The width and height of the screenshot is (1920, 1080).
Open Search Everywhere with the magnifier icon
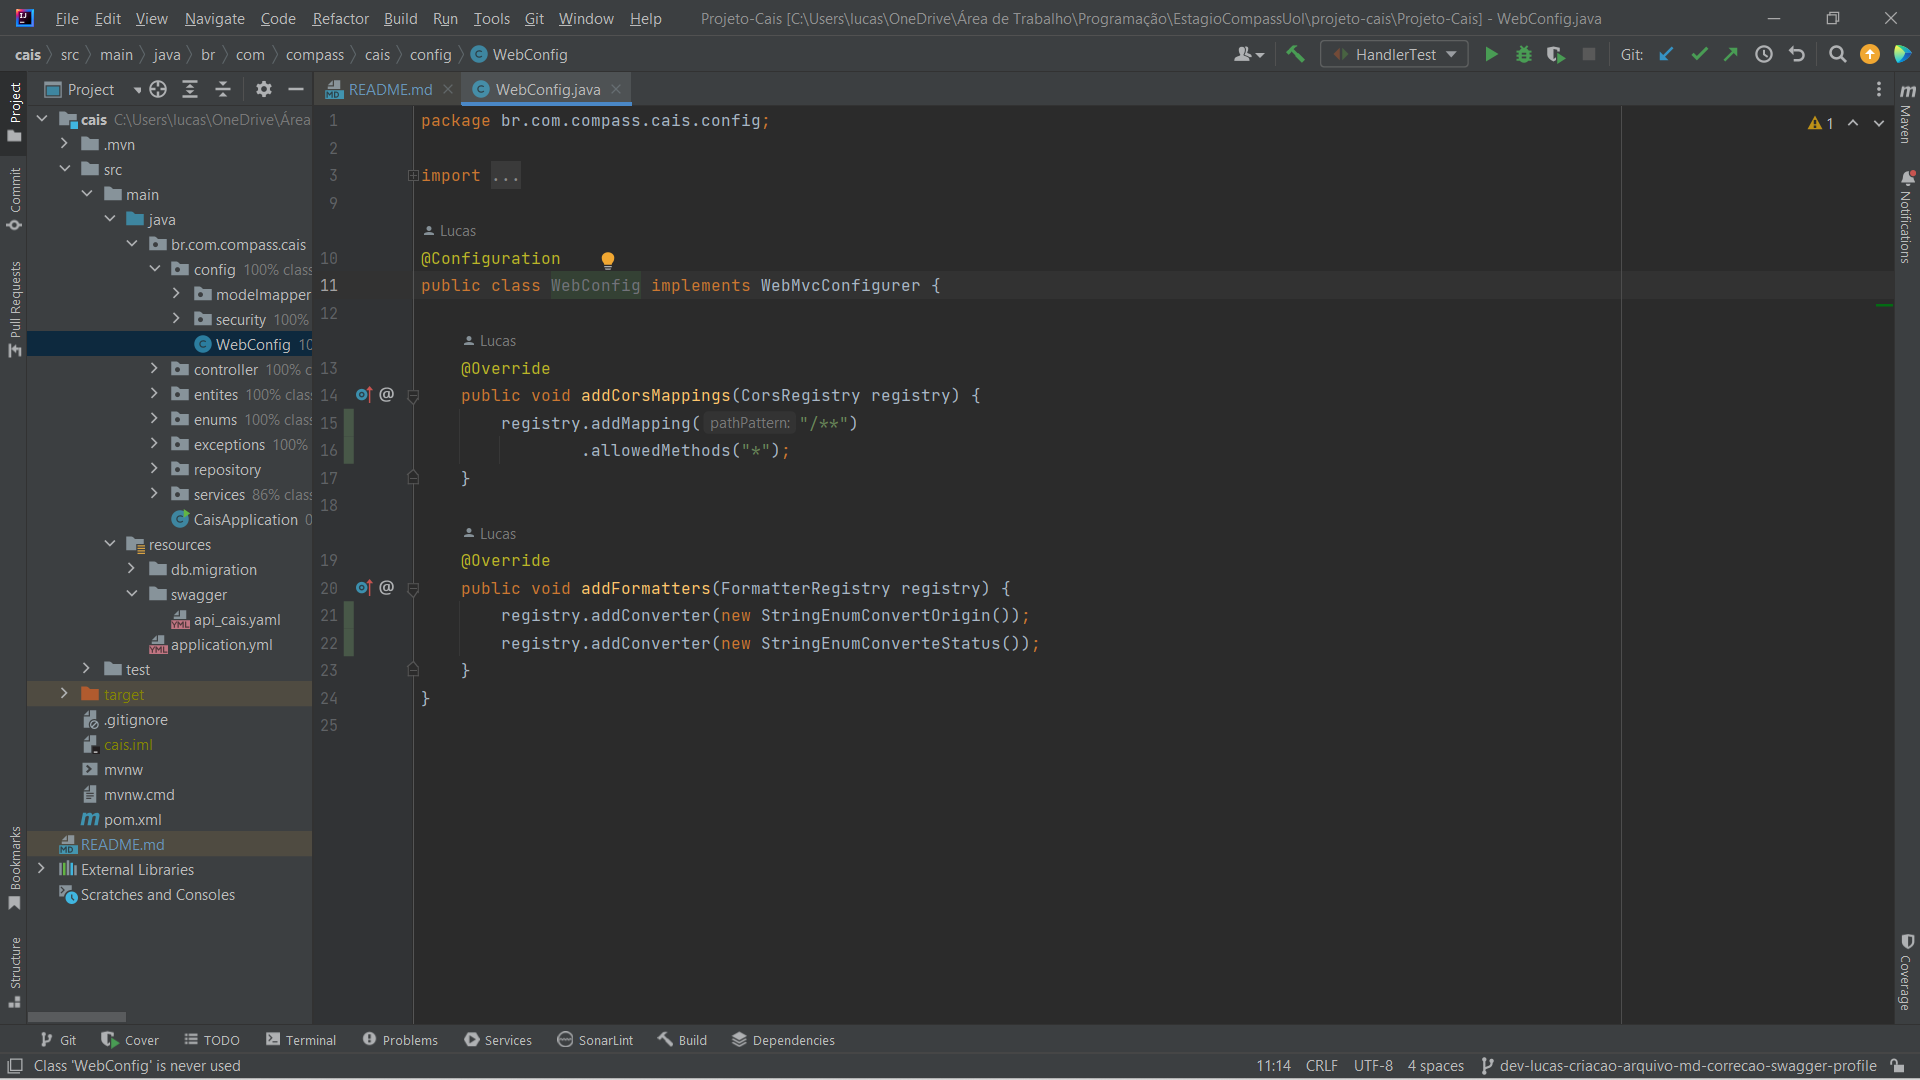(x=1837, y=54)
